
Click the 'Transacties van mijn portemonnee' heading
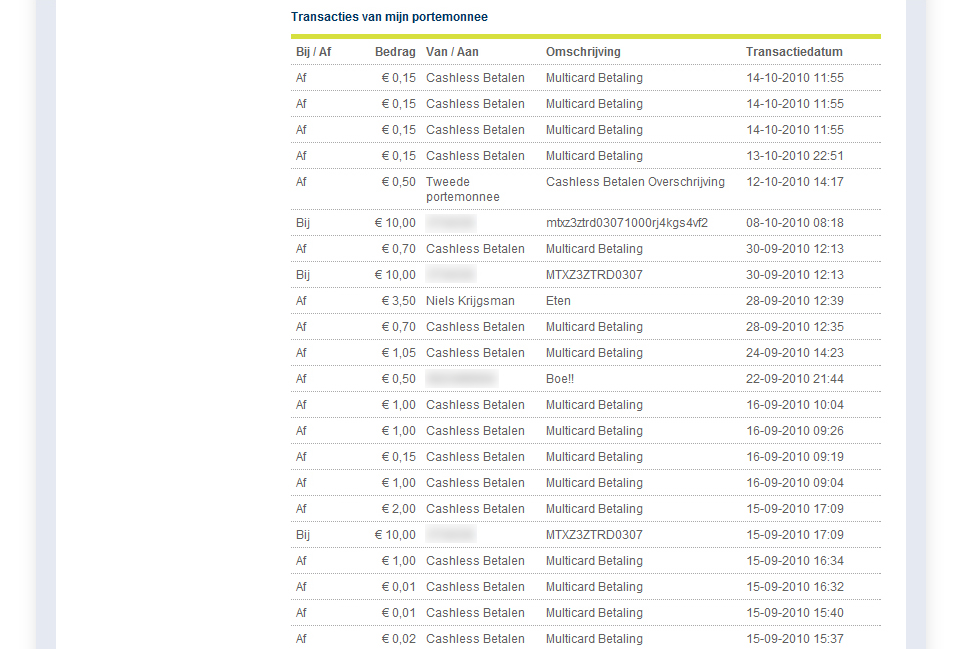click(x=389, y=17)
